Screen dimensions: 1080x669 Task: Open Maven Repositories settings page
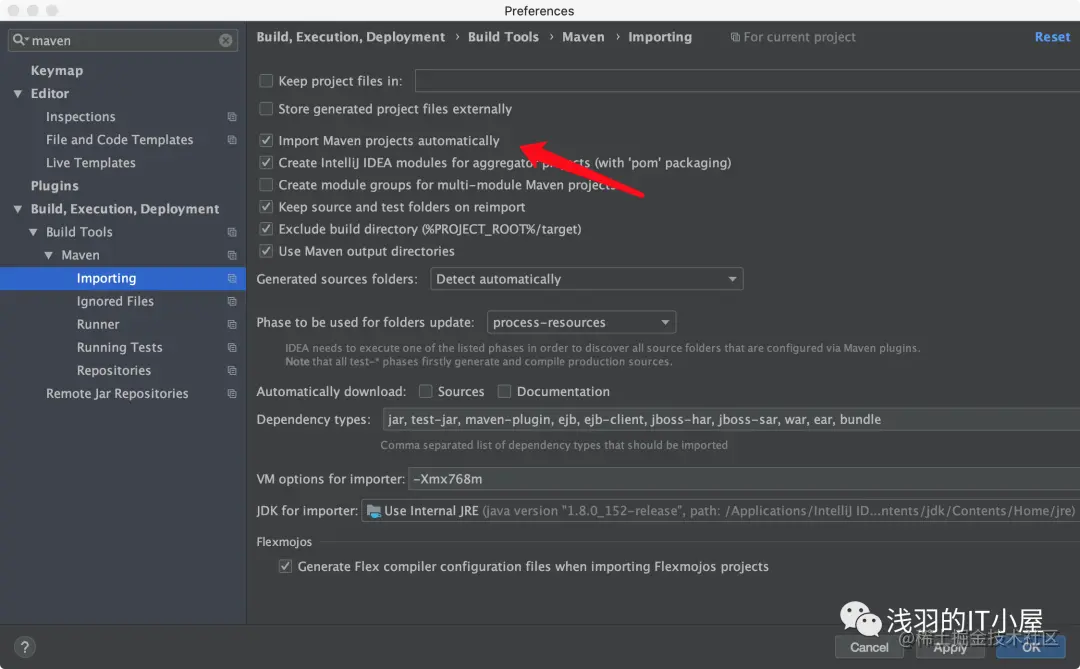tap(114, 371)
